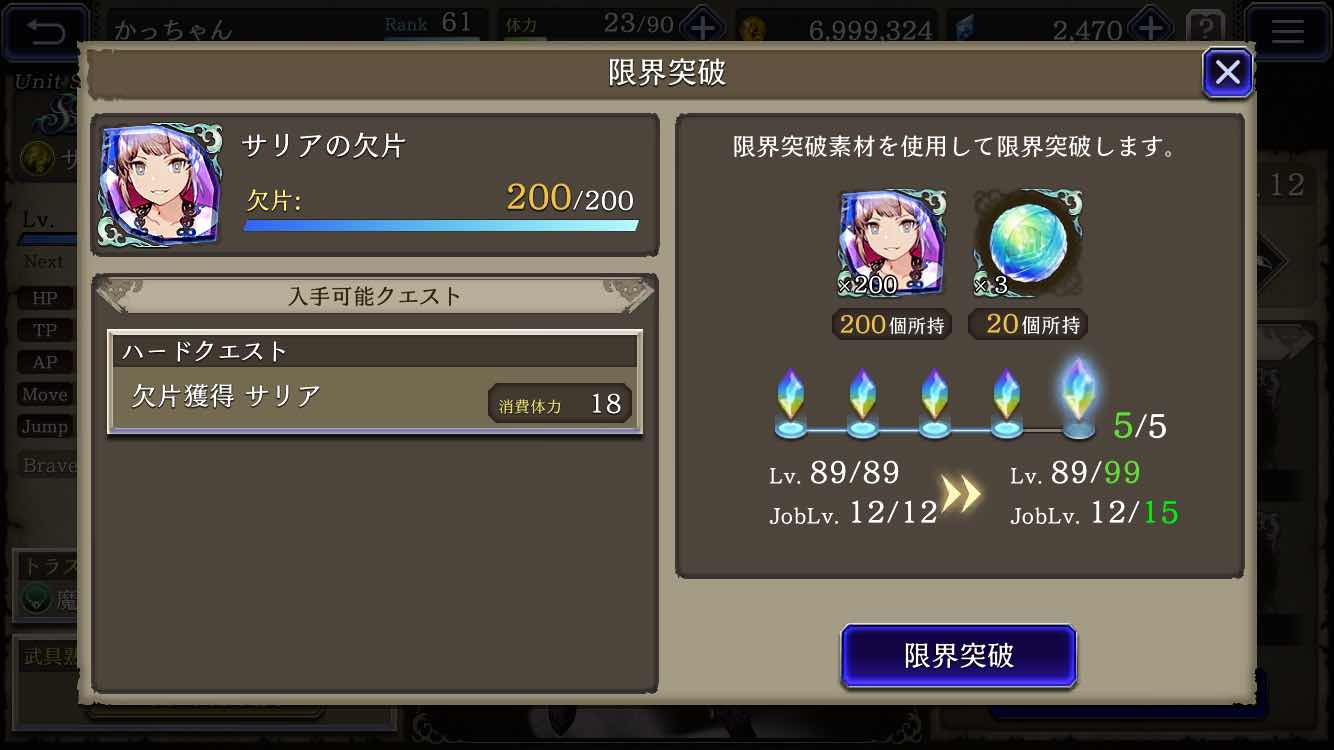Add stamina with the 体力 plus button
Image resolution: width=1334 pixels, height=750 pixels.
(x=702, y=27)
